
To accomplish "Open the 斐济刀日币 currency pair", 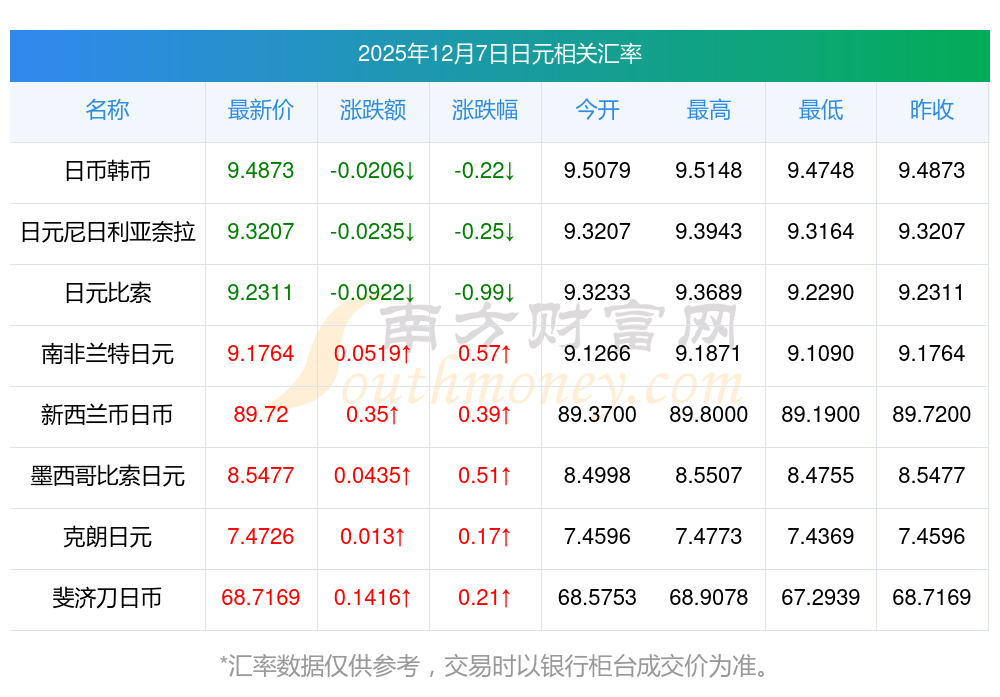I will 107,598.
